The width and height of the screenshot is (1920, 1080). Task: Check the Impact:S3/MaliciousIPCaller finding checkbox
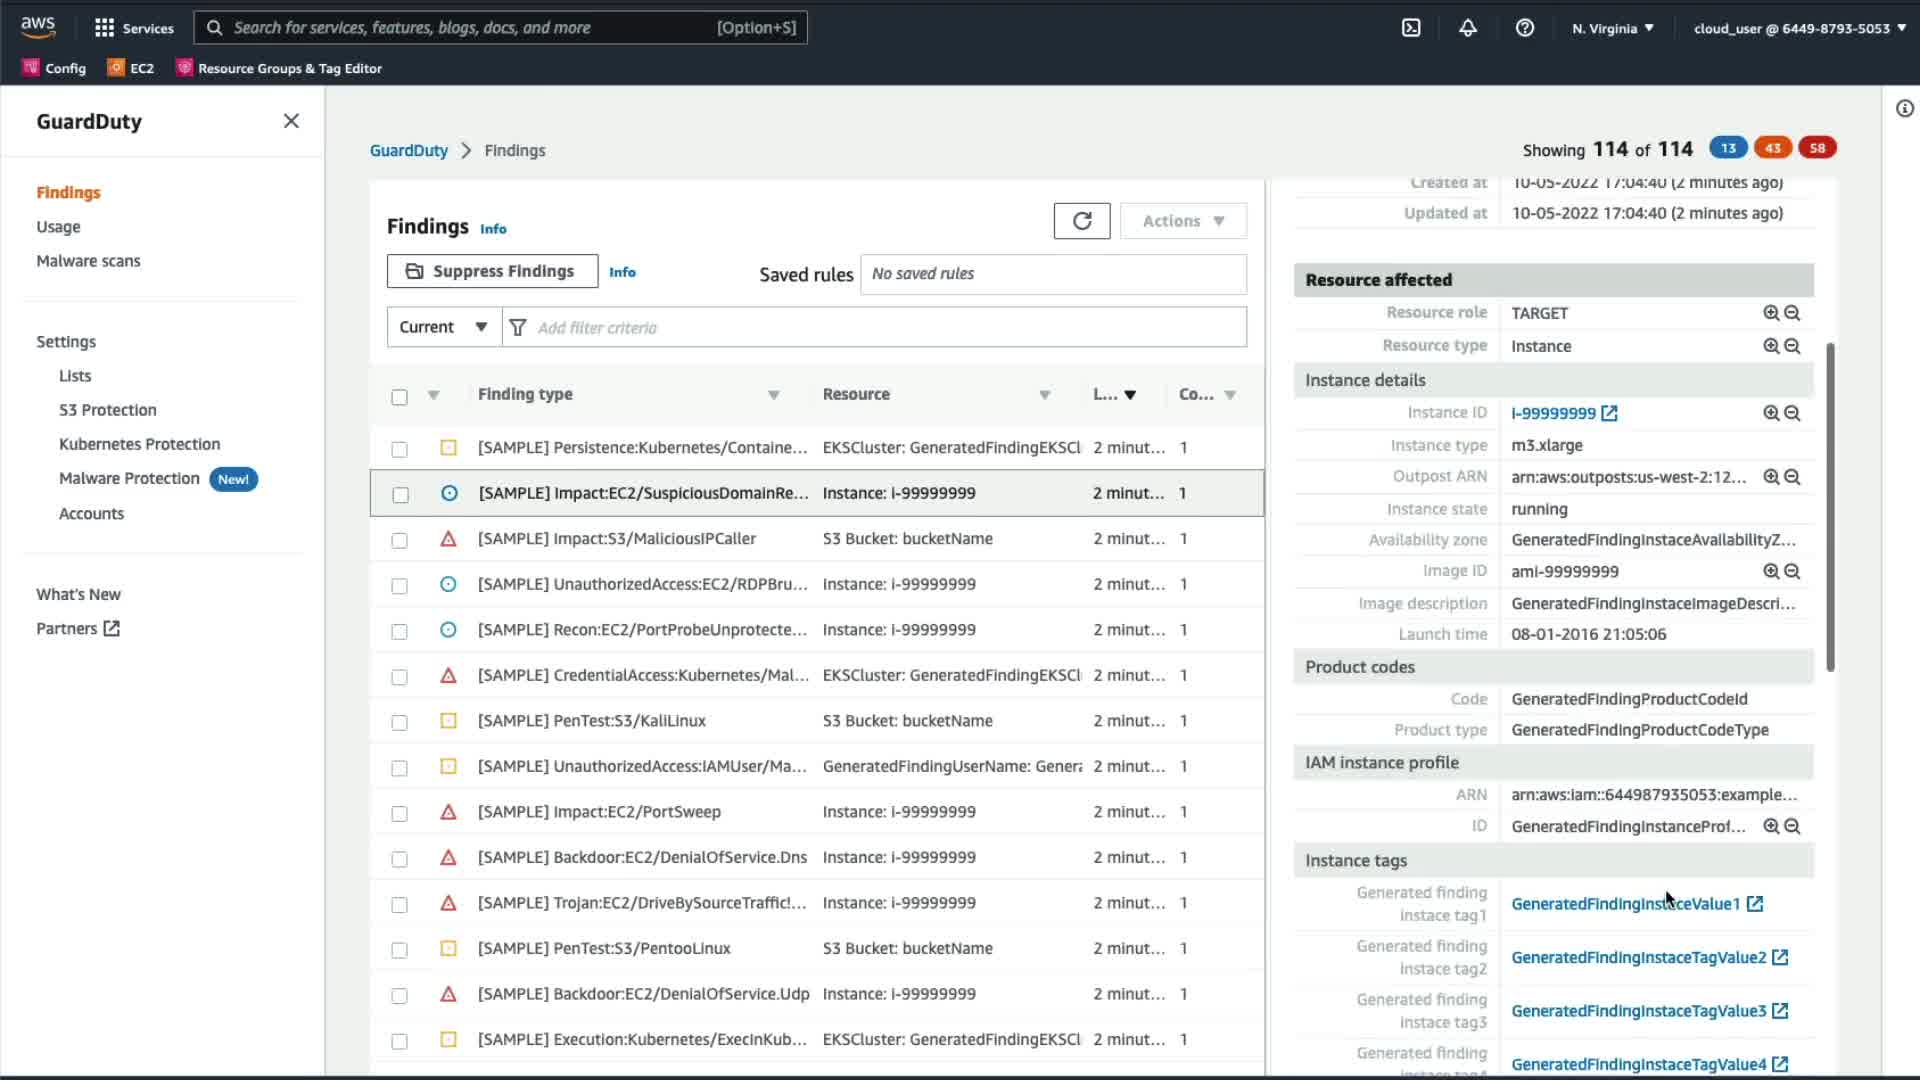click(x=399, y=540)
